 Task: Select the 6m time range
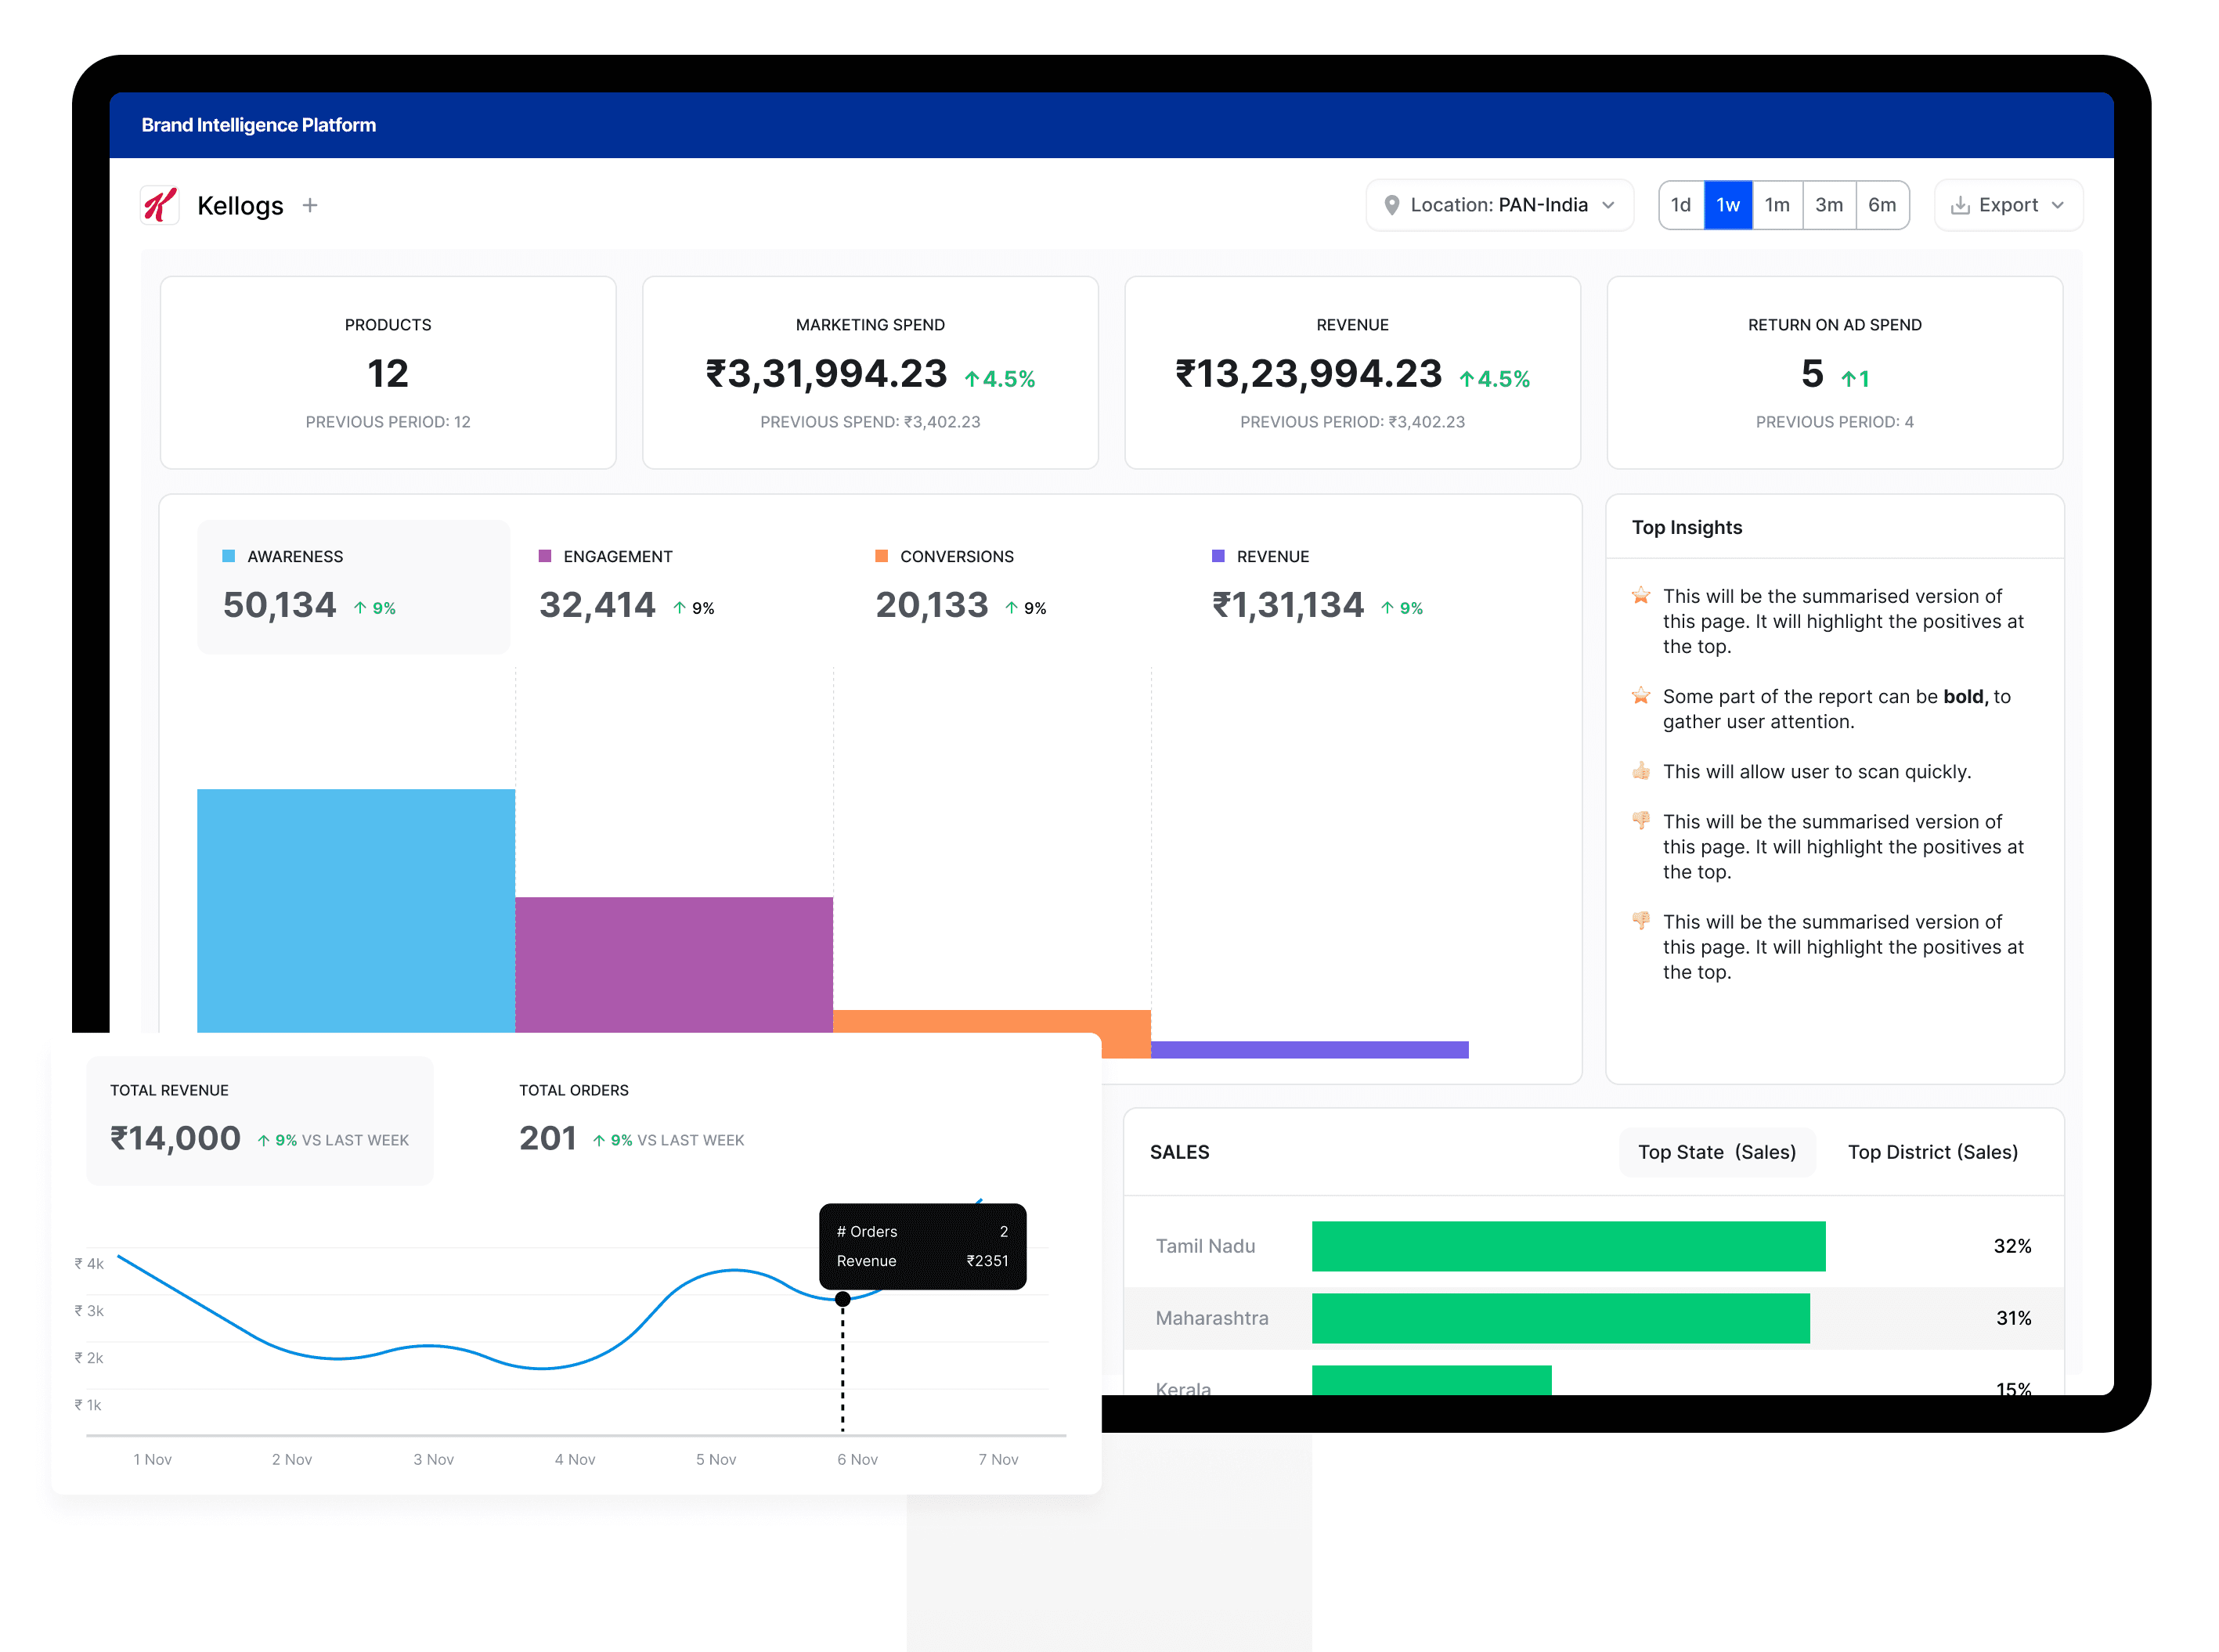[1882, 205]
